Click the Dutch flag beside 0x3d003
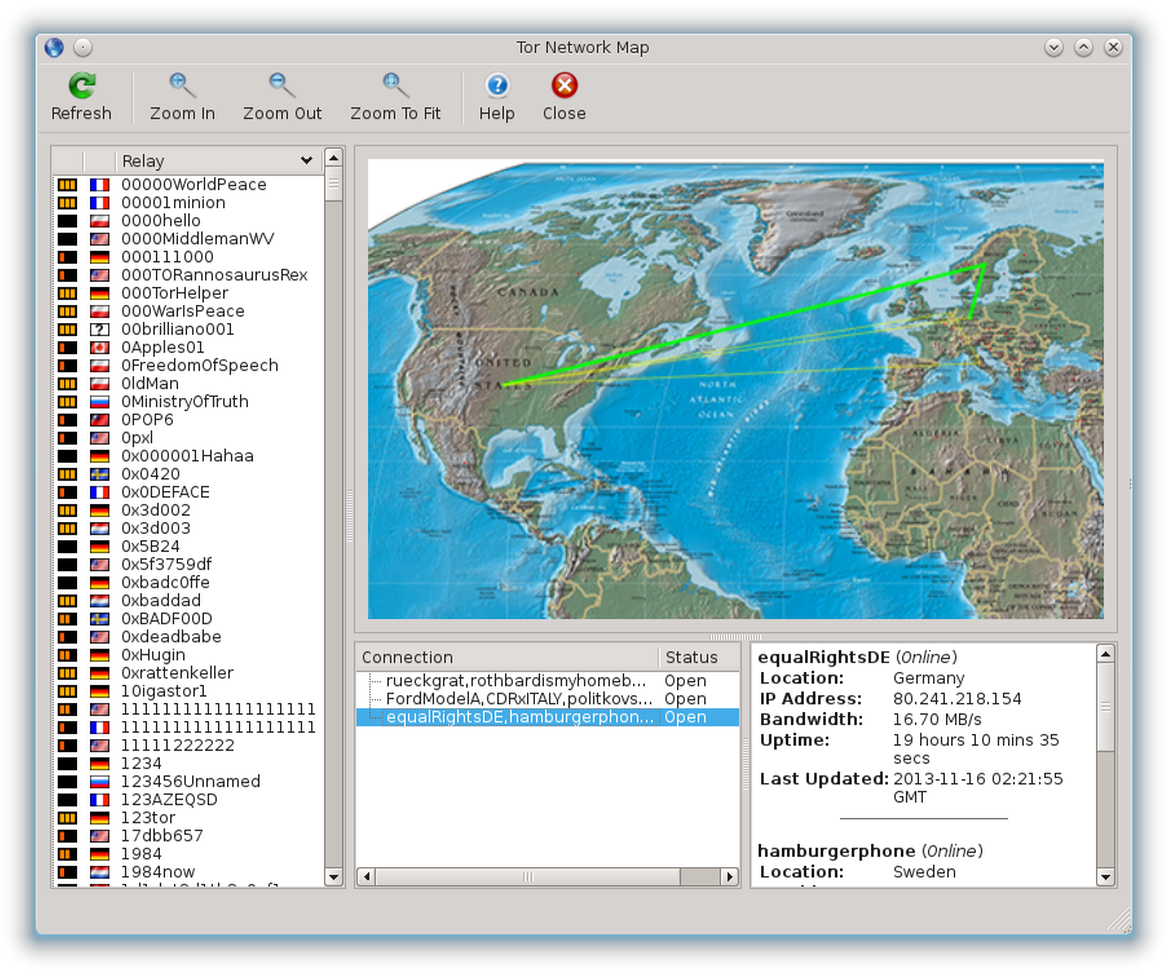 pos(99,528)
